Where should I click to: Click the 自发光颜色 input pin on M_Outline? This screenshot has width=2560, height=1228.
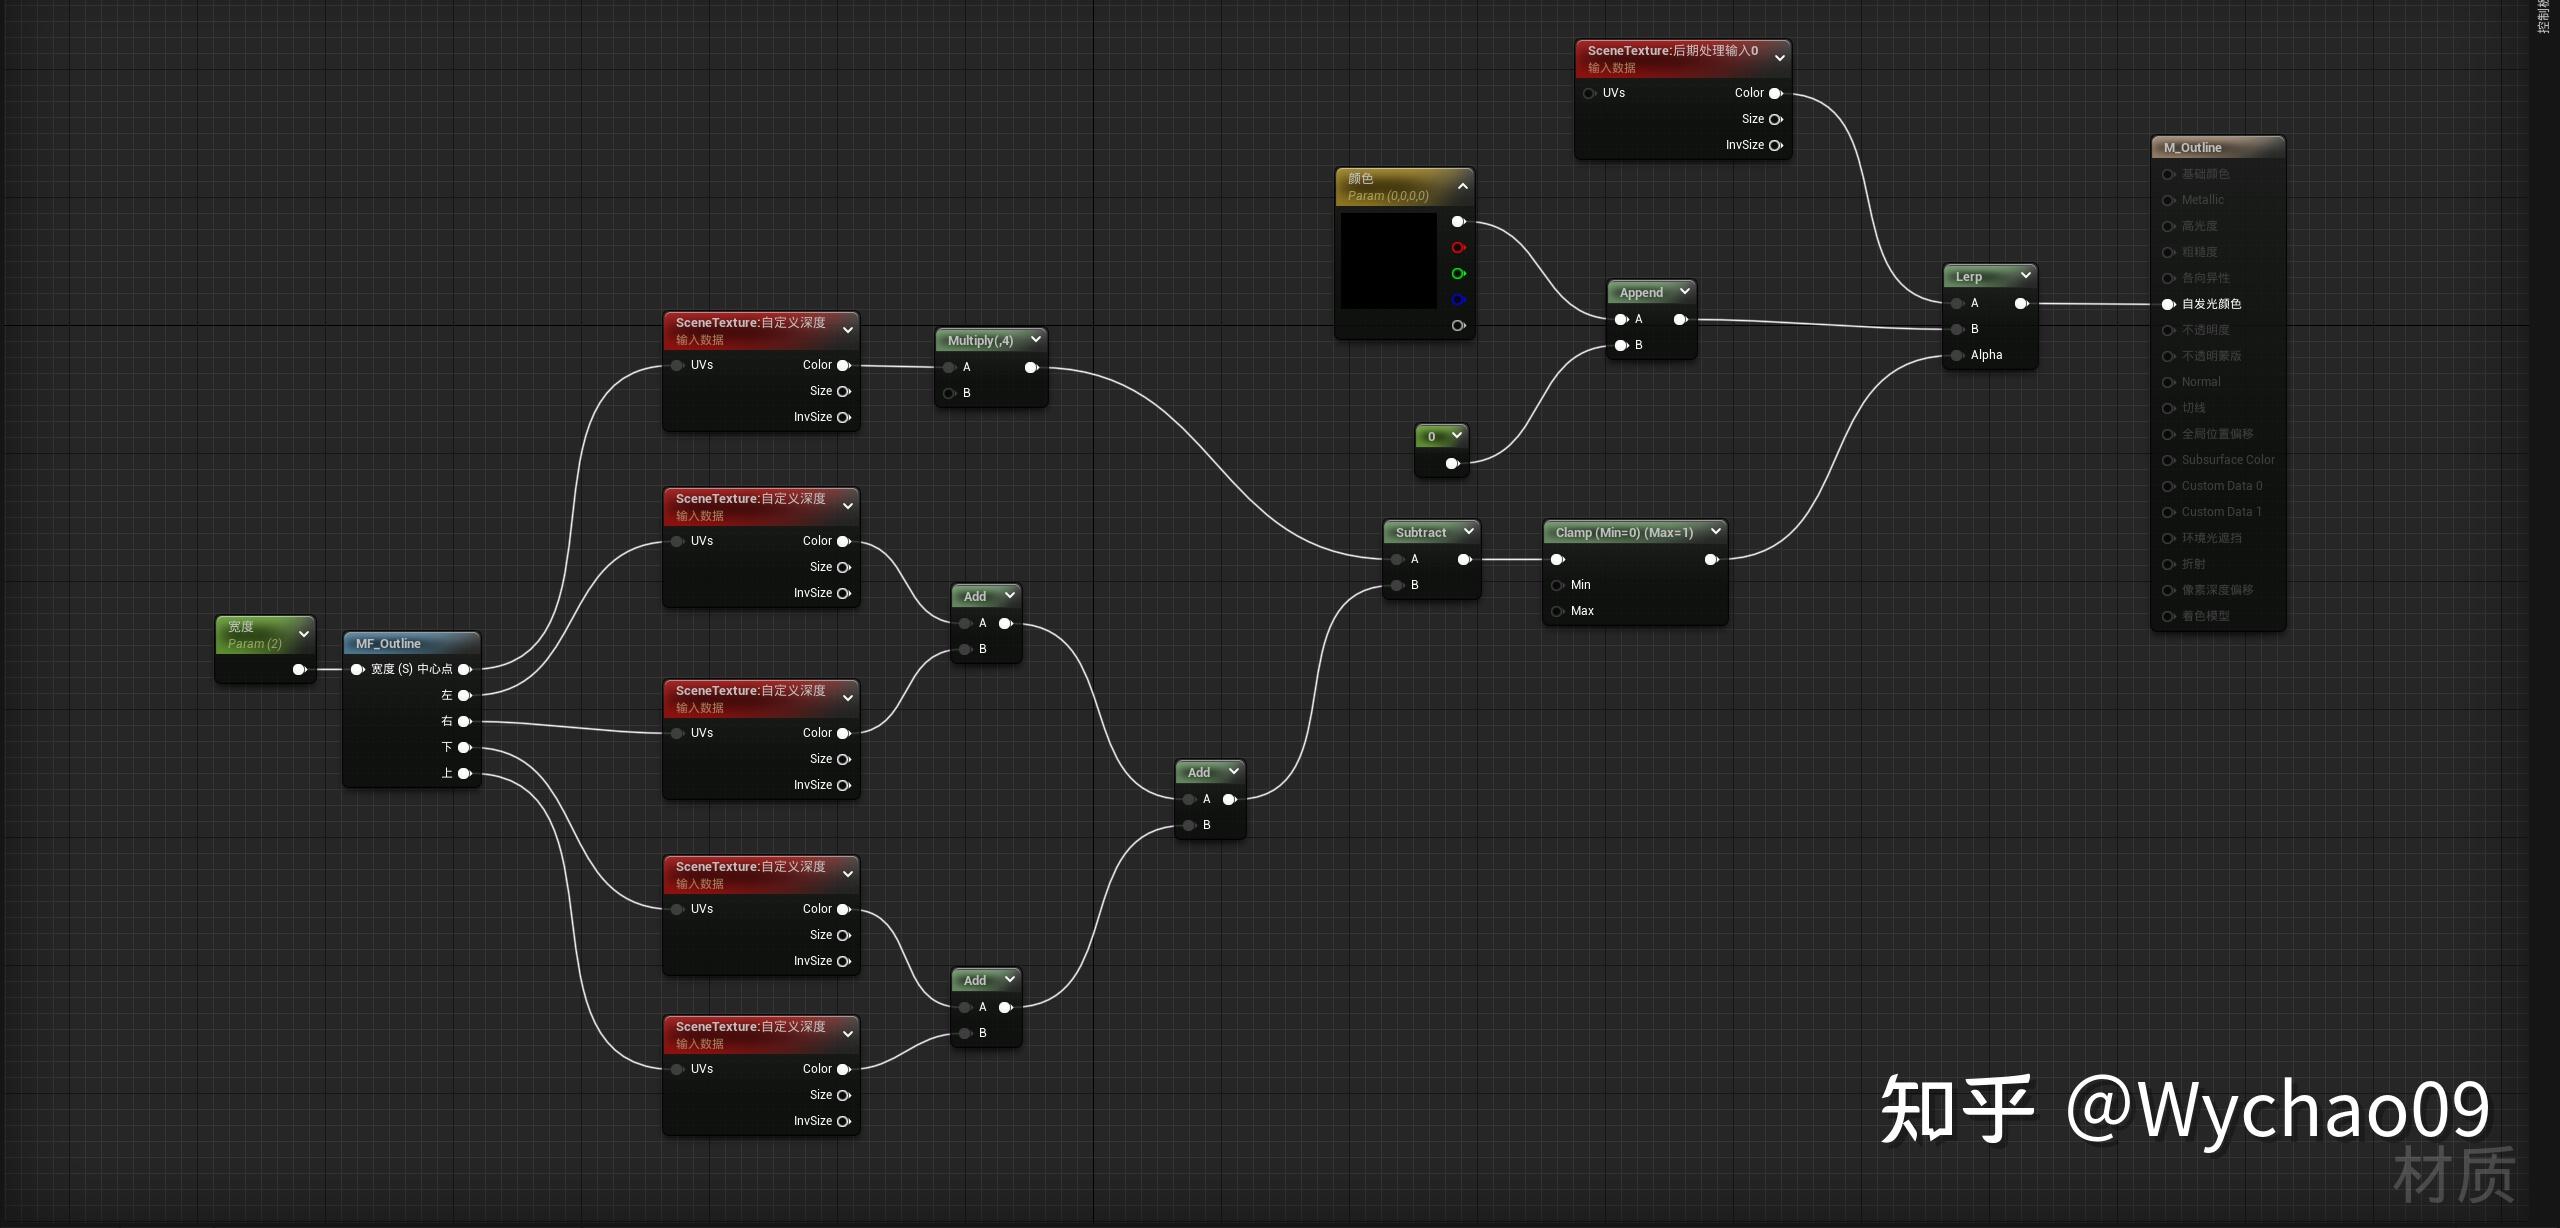click(2168, 304)
